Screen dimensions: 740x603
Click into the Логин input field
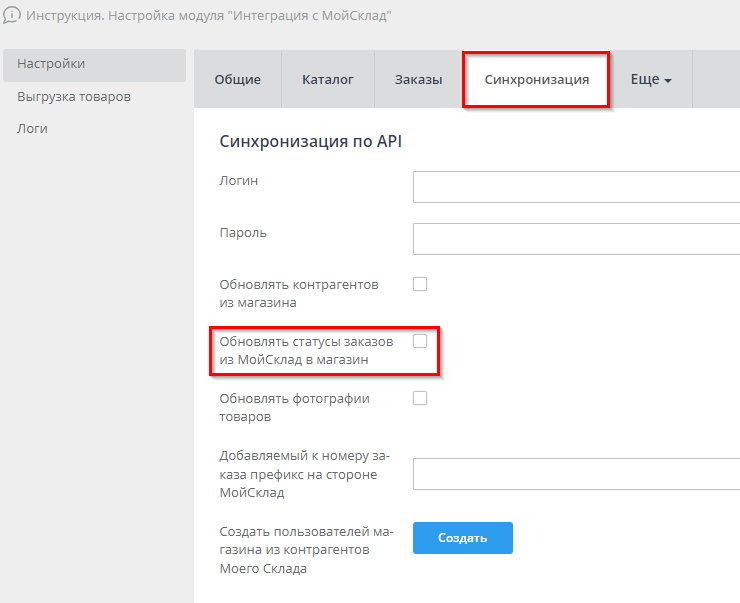click(x=576, y=187)
